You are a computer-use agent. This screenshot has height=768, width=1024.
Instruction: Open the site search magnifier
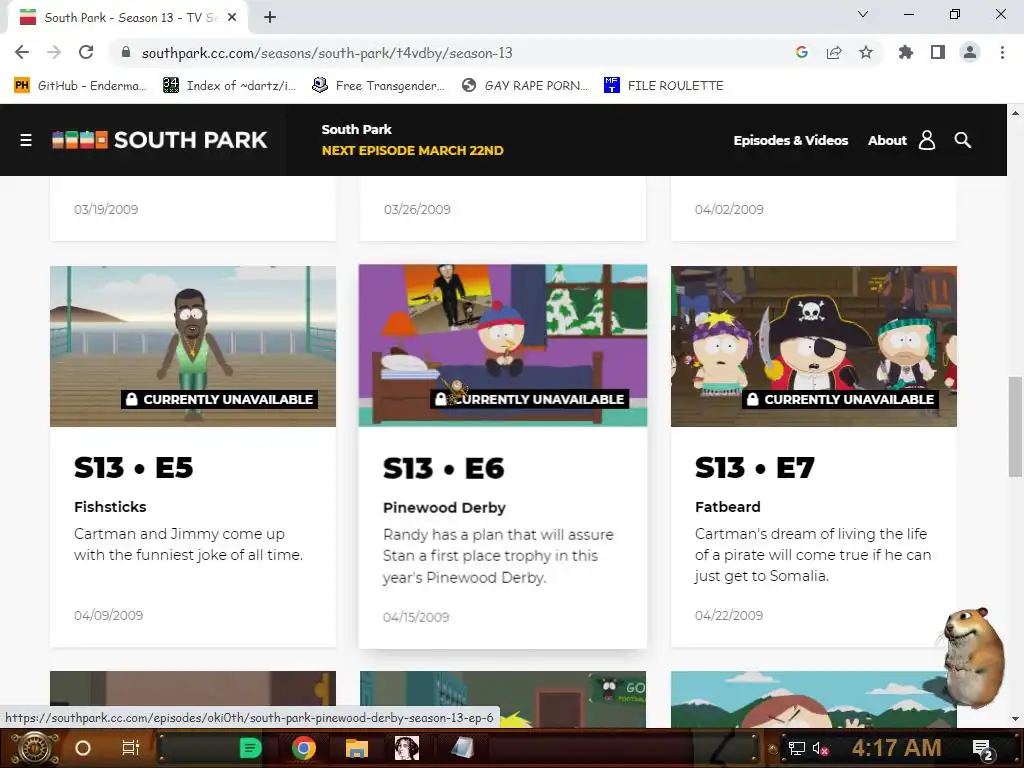coord(963,140)
